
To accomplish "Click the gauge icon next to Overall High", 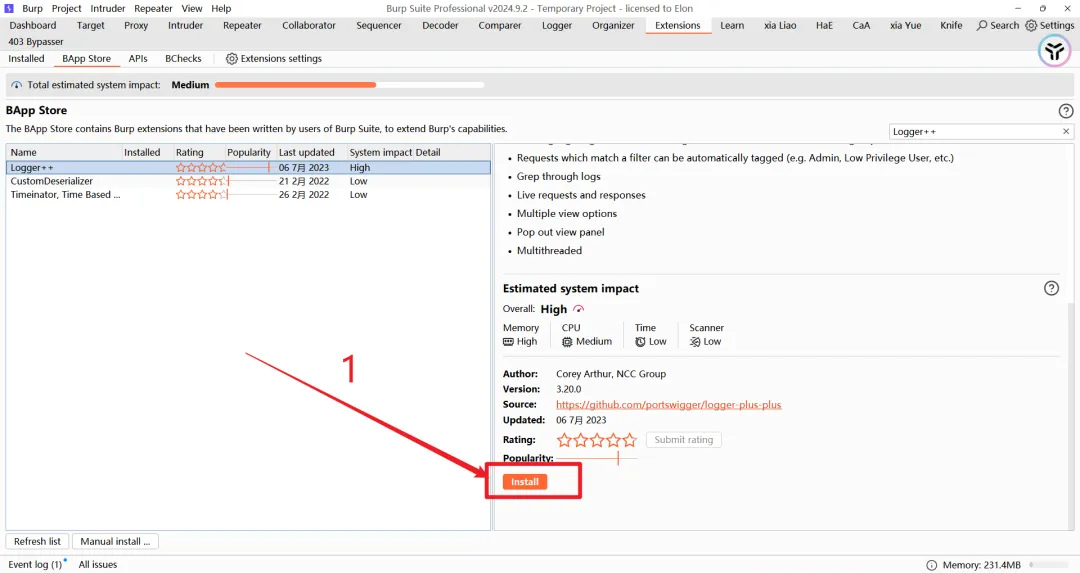I will [579, 309].
